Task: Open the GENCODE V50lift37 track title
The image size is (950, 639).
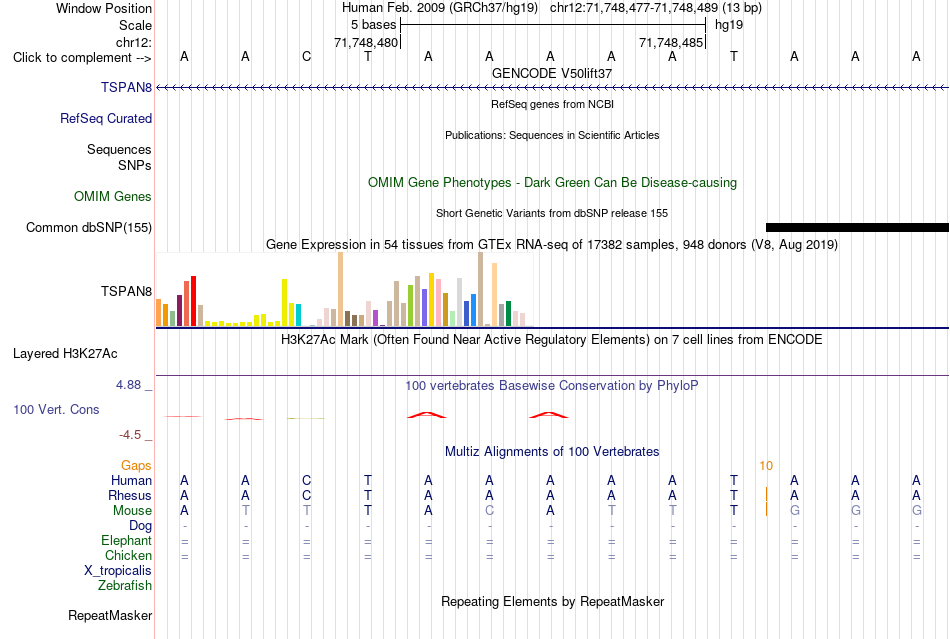Action: (552, 73)
